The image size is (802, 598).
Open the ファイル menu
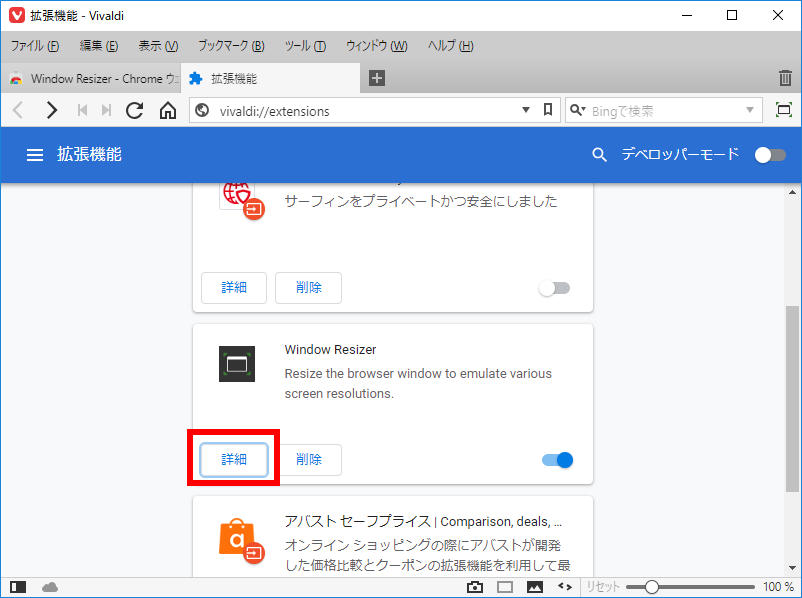click(x=35, y=46)
